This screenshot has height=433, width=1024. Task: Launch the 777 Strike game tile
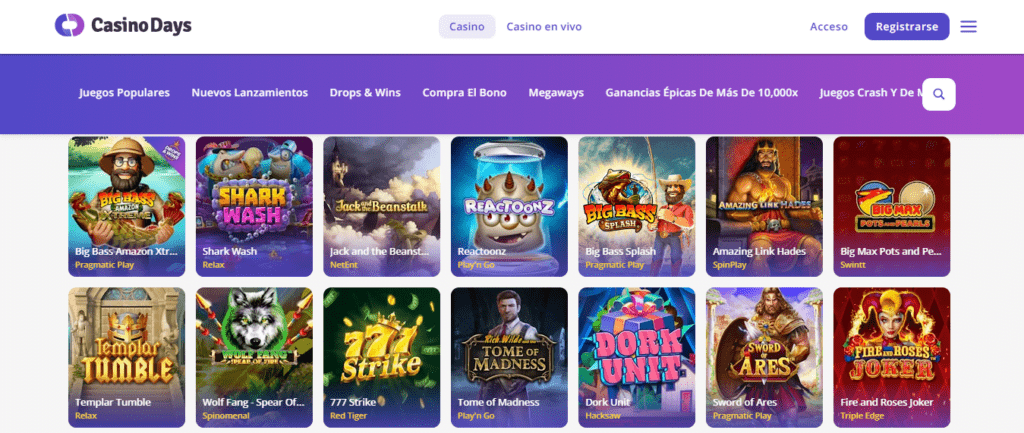382,358
